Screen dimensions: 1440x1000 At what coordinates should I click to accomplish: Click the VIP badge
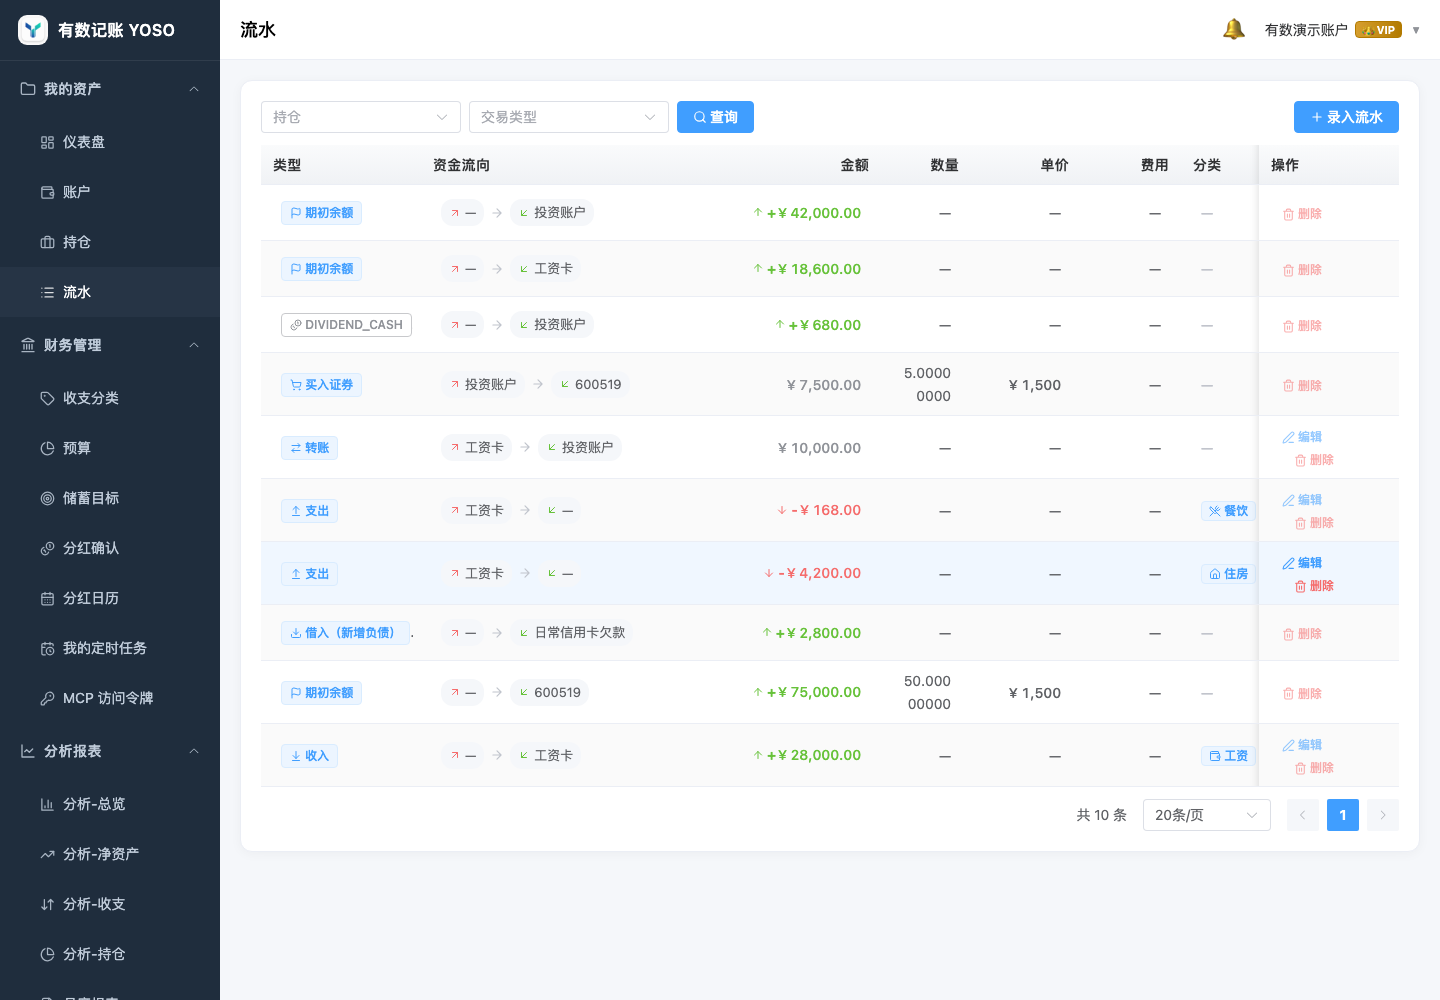(1378, 30)
